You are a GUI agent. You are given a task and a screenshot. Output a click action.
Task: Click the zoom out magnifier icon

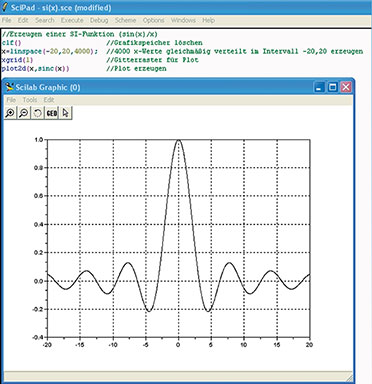tap(24, 113)
